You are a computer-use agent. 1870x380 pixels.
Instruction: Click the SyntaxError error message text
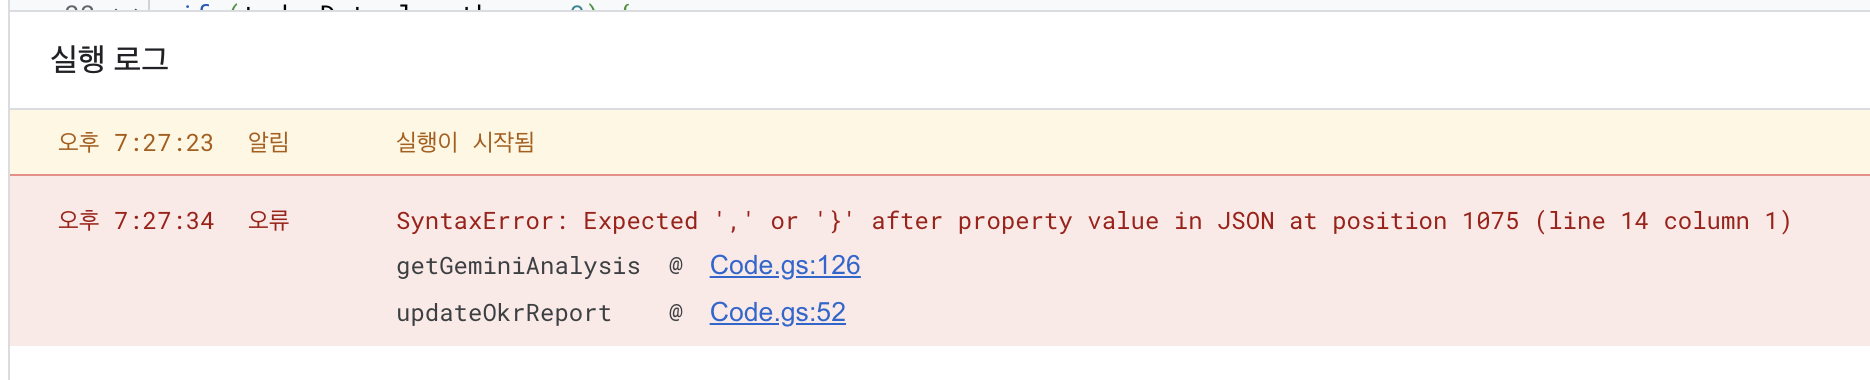[x=1093, y=221]
